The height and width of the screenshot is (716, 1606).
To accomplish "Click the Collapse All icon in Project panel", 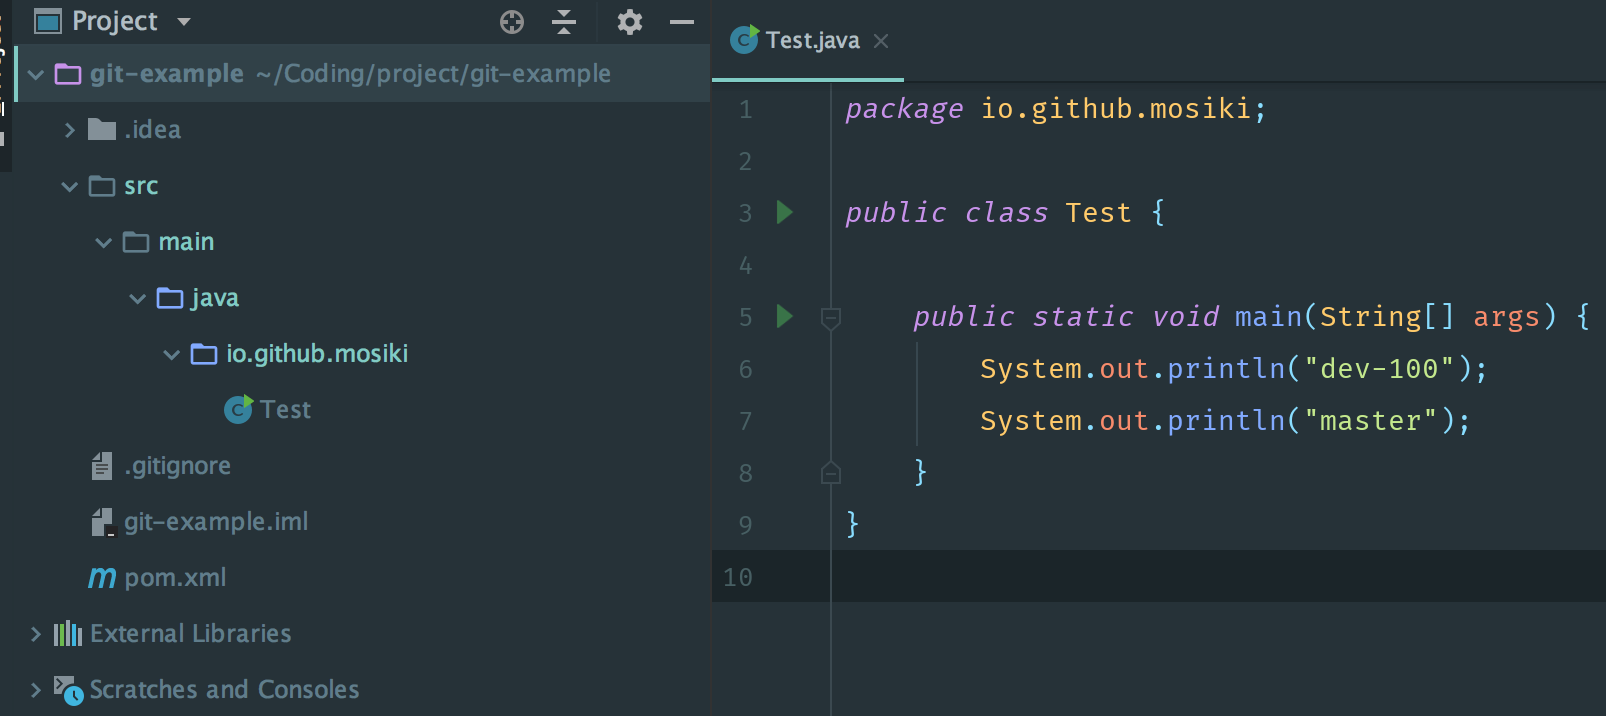I will (x=564, y=22).
